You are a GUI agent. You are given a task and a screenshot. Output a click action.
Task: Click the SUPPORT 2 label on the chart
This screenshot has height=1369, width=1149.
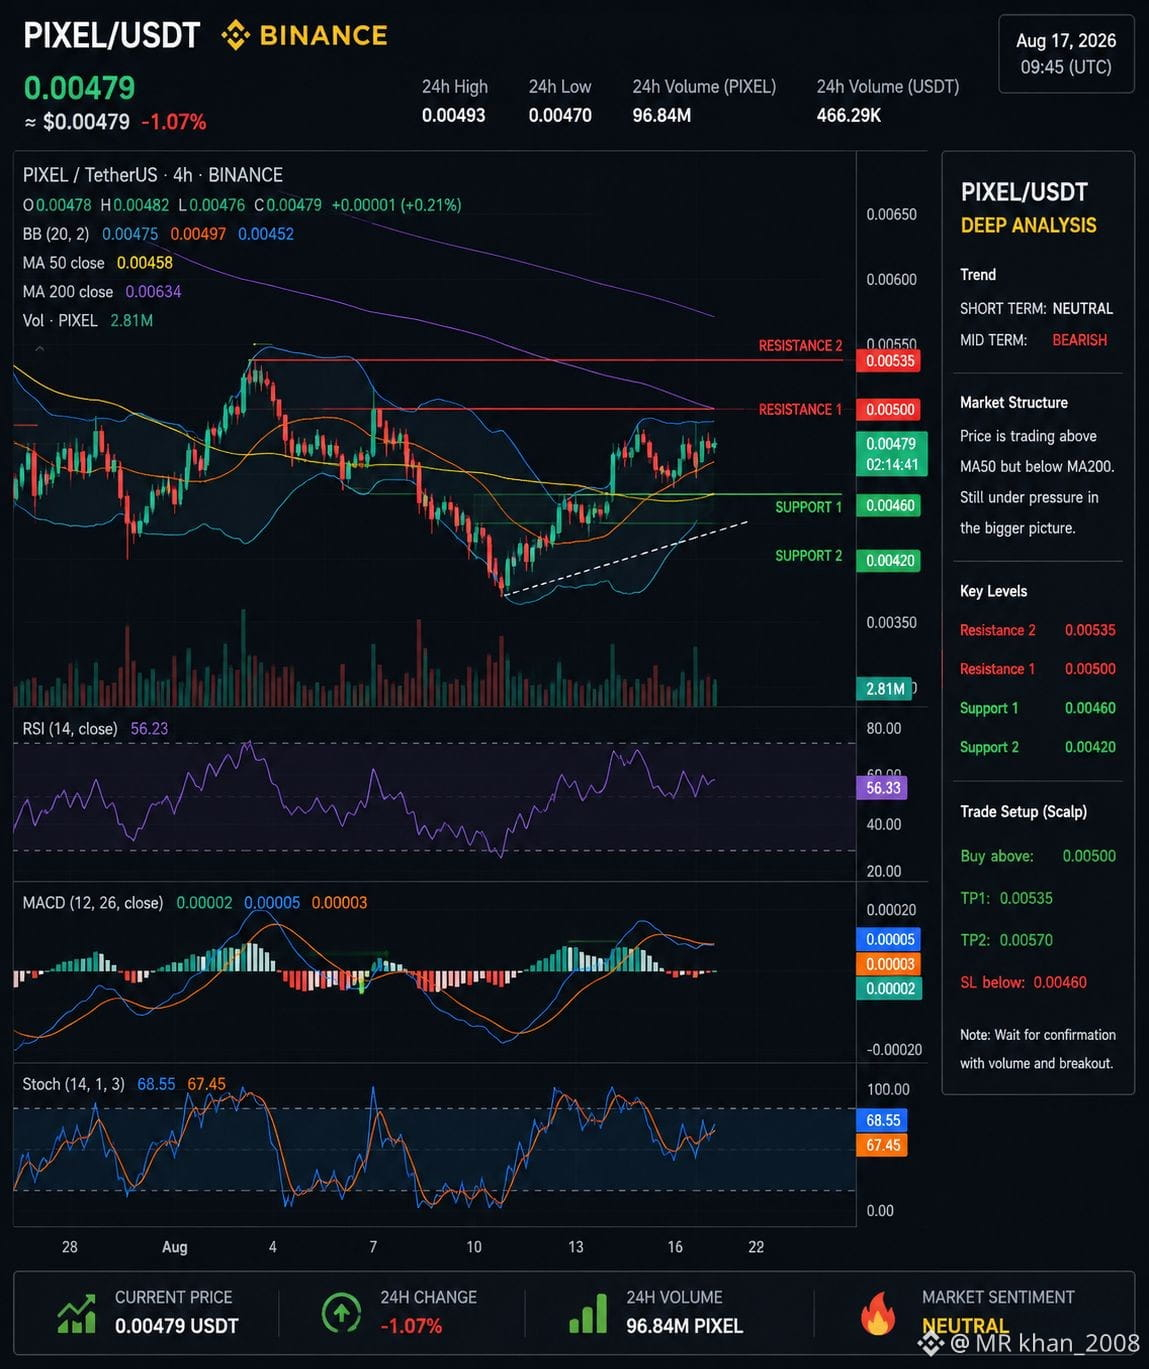pos(808,556)
